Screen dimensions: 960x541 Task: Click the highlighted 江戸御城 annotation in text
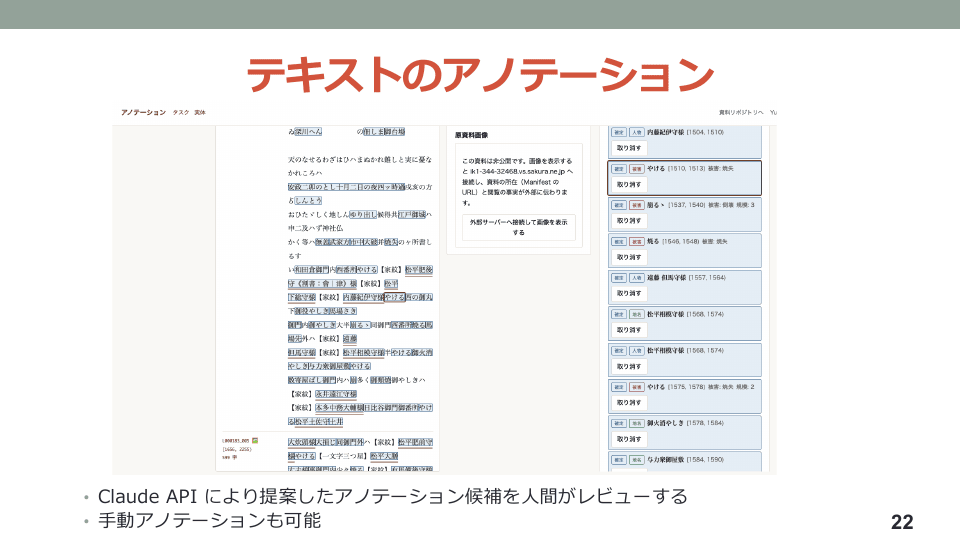(411, 215)
